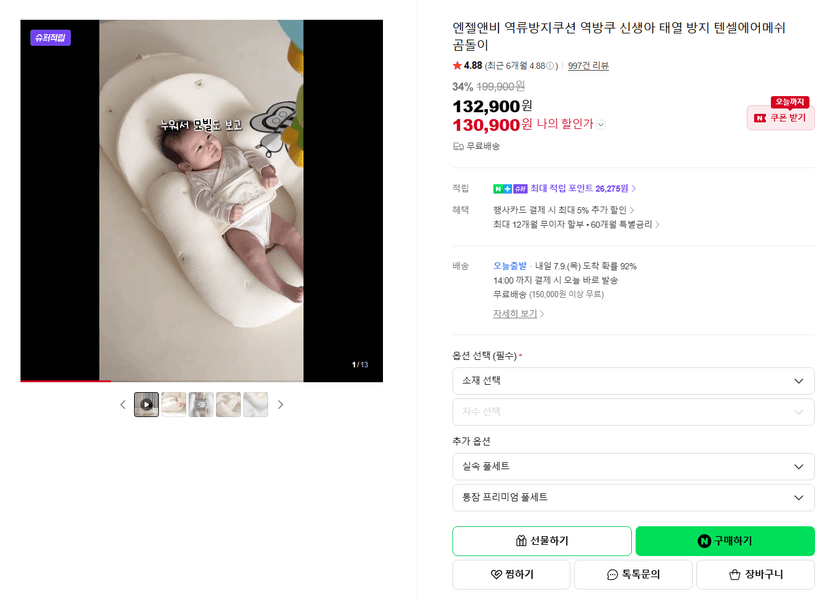Show previous thumbnails with left arrow
This screenshot has height=600, width=828.
coord(123,405)
